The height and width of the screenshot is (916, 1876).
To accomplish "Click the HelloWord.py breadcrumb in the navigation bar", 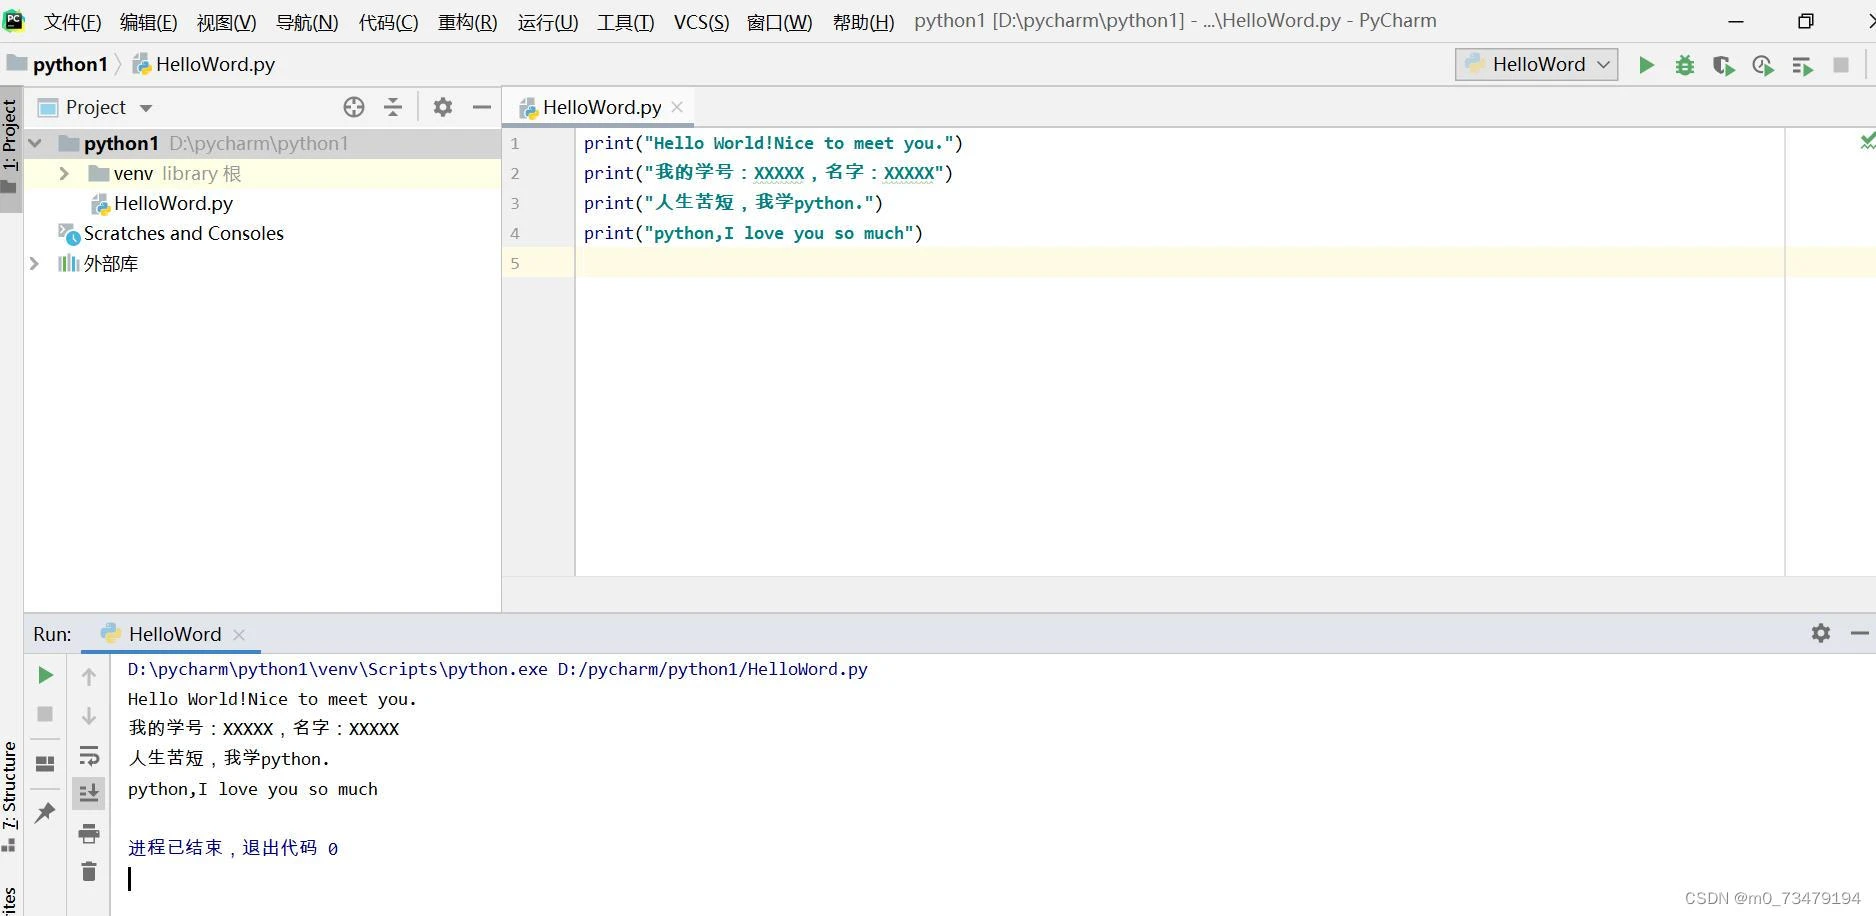I will [204, 65].
